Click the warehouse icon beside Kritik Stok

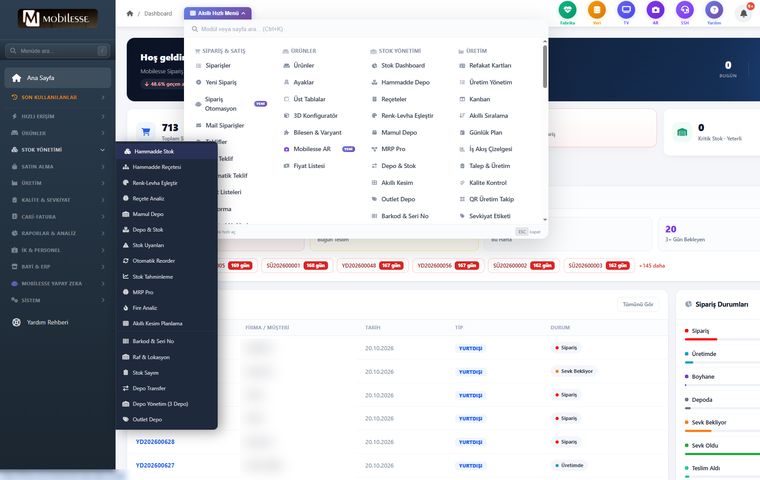point(682,132)
